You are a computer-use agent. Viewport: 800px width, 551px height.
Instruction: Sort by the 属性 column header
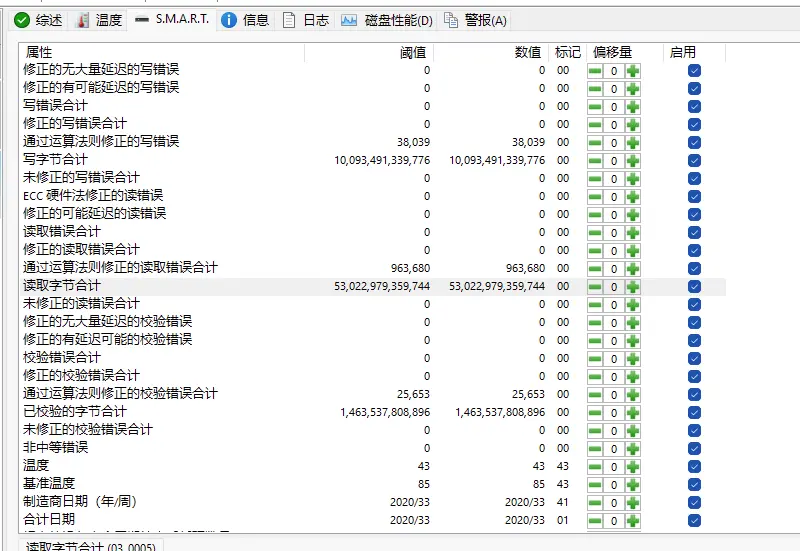40,52
